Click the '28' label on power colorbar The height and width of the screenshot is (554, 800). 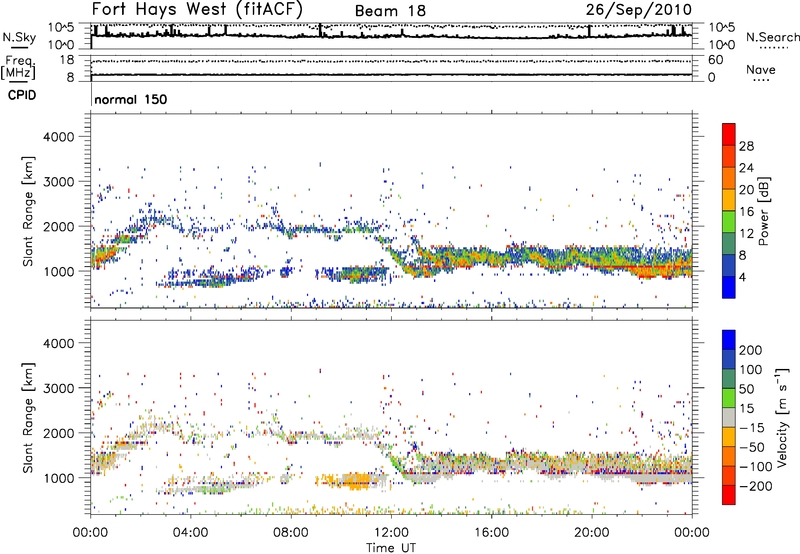point(746,146)
